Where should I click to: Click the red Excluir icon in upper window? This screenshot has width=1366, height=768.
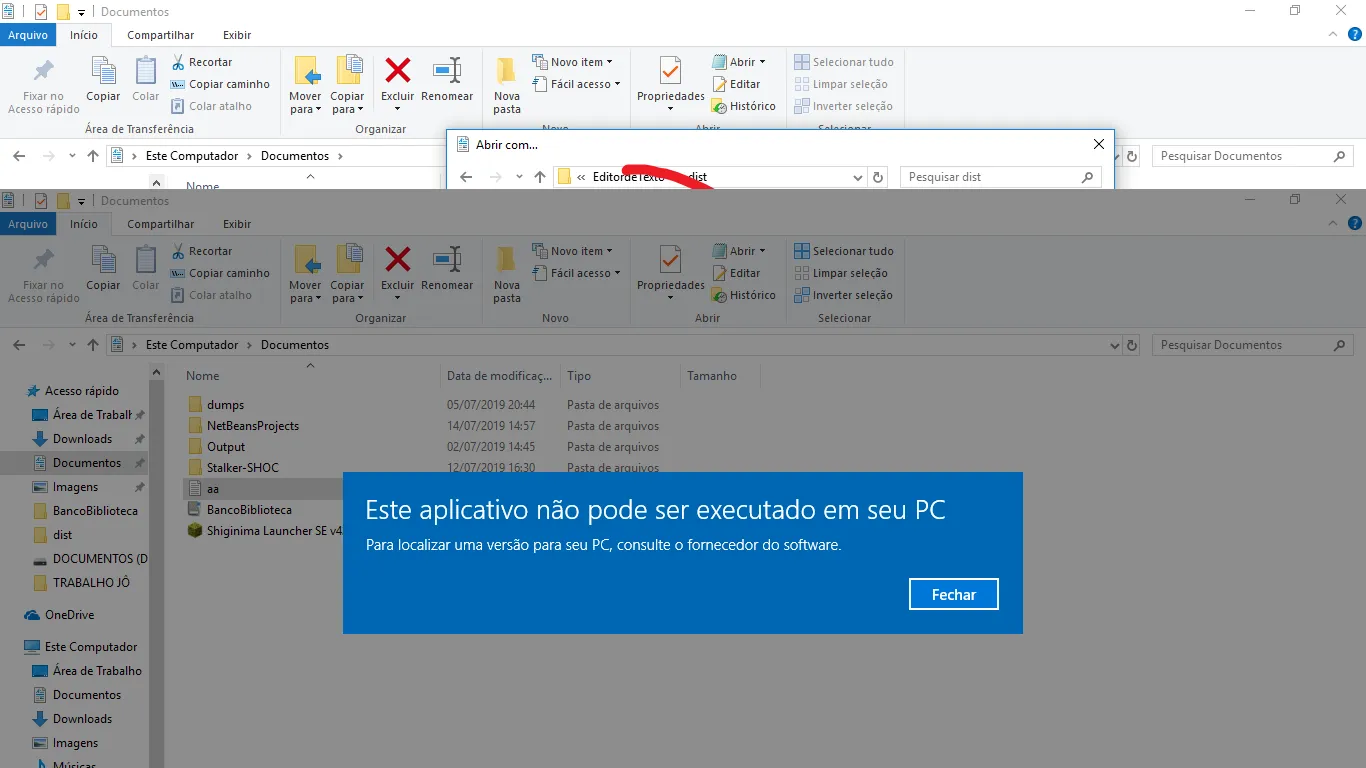coord(398,70)
